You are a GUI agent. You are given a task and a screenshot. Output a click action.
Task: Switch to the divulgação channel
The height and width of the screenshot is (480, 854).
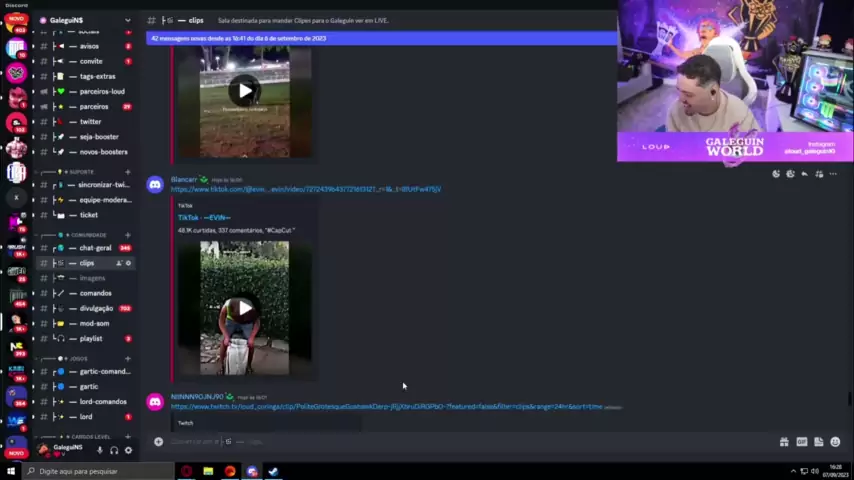click(96, 308)
